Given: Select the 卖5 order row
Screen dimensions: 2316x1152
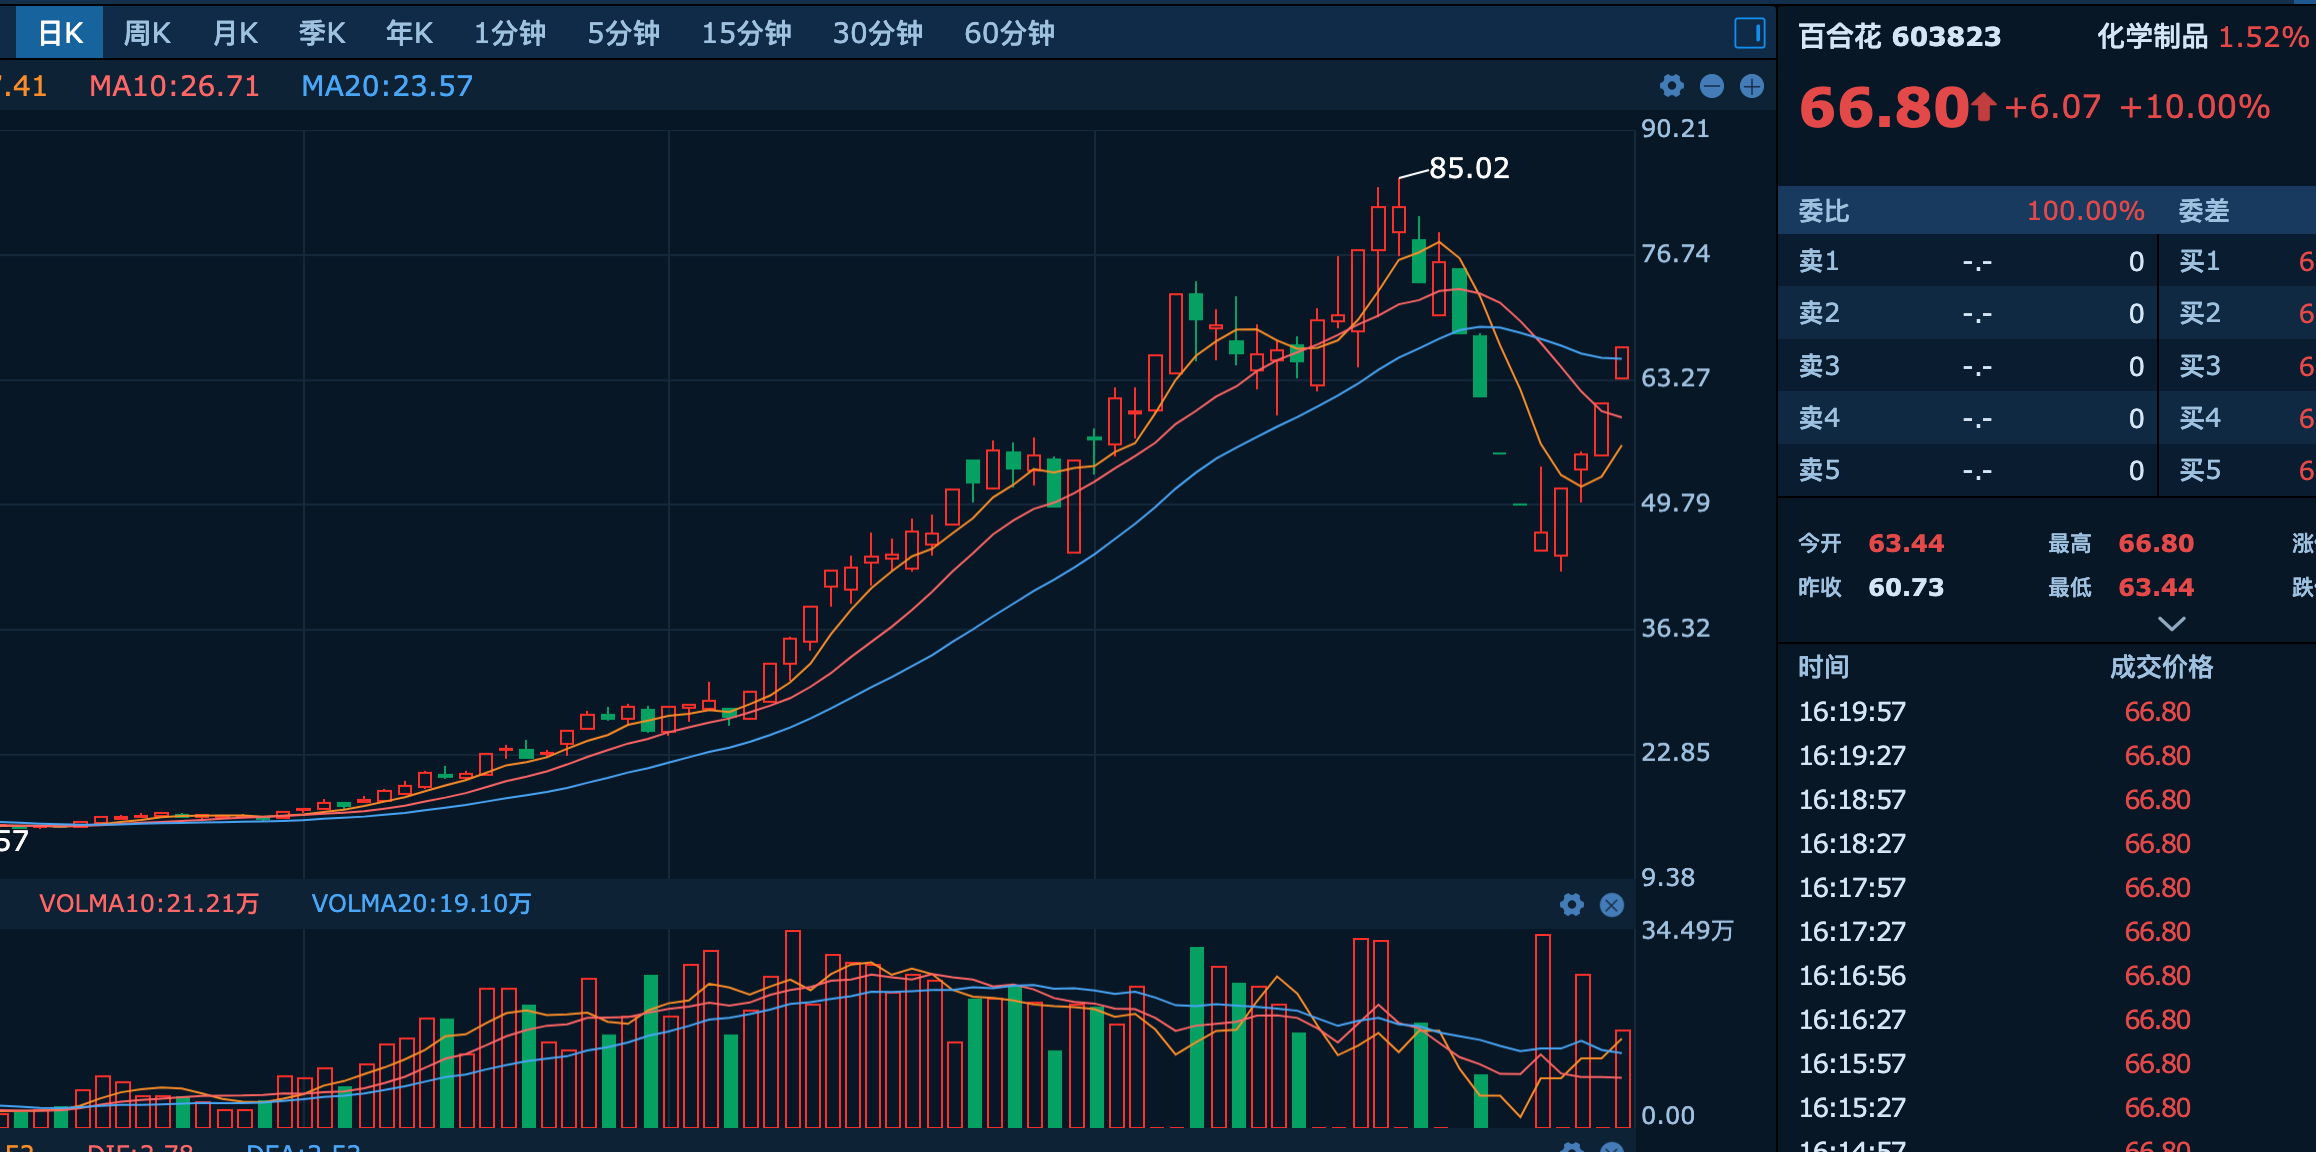Looking at the screenshot, I should [1968, 470].
